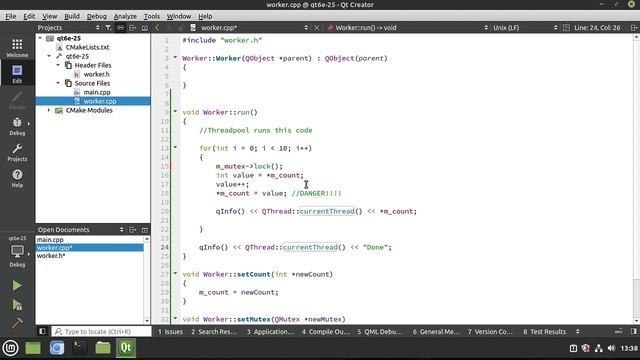The height and width of the screenshot is (360, 640).
Task: Show the Compile Output pane
Action: [x=326, y=331]
